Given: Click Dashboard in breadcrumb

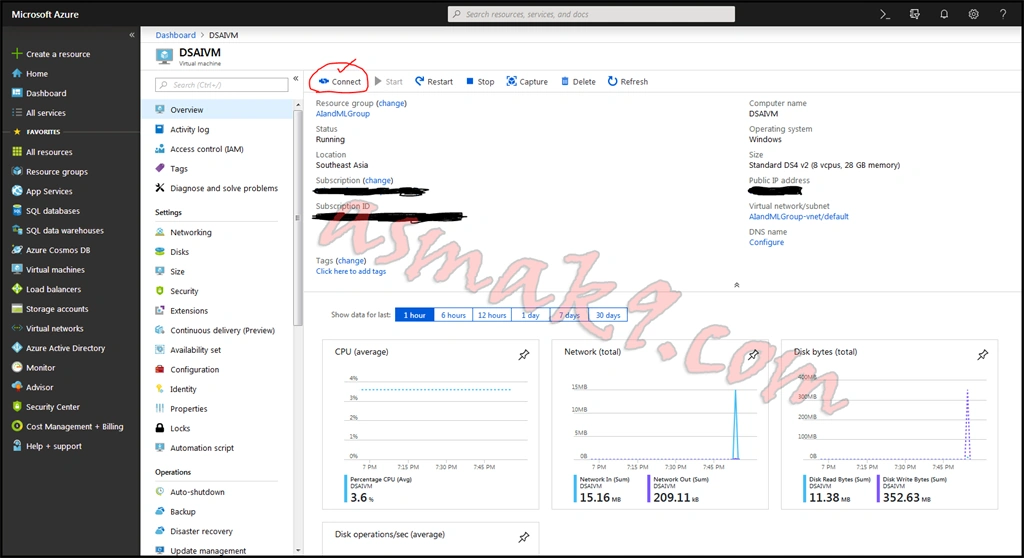Looking at the screenshot, I should [175, 35].
